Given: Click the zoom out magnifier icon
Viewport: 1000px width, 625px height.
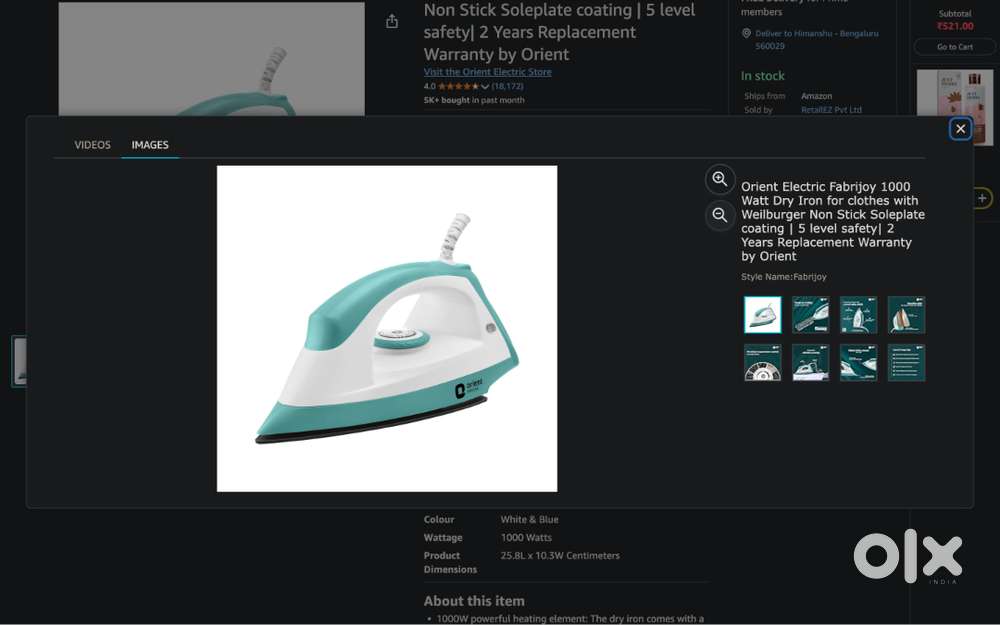Looking at the screenshot, I should (x=720, y=215).
